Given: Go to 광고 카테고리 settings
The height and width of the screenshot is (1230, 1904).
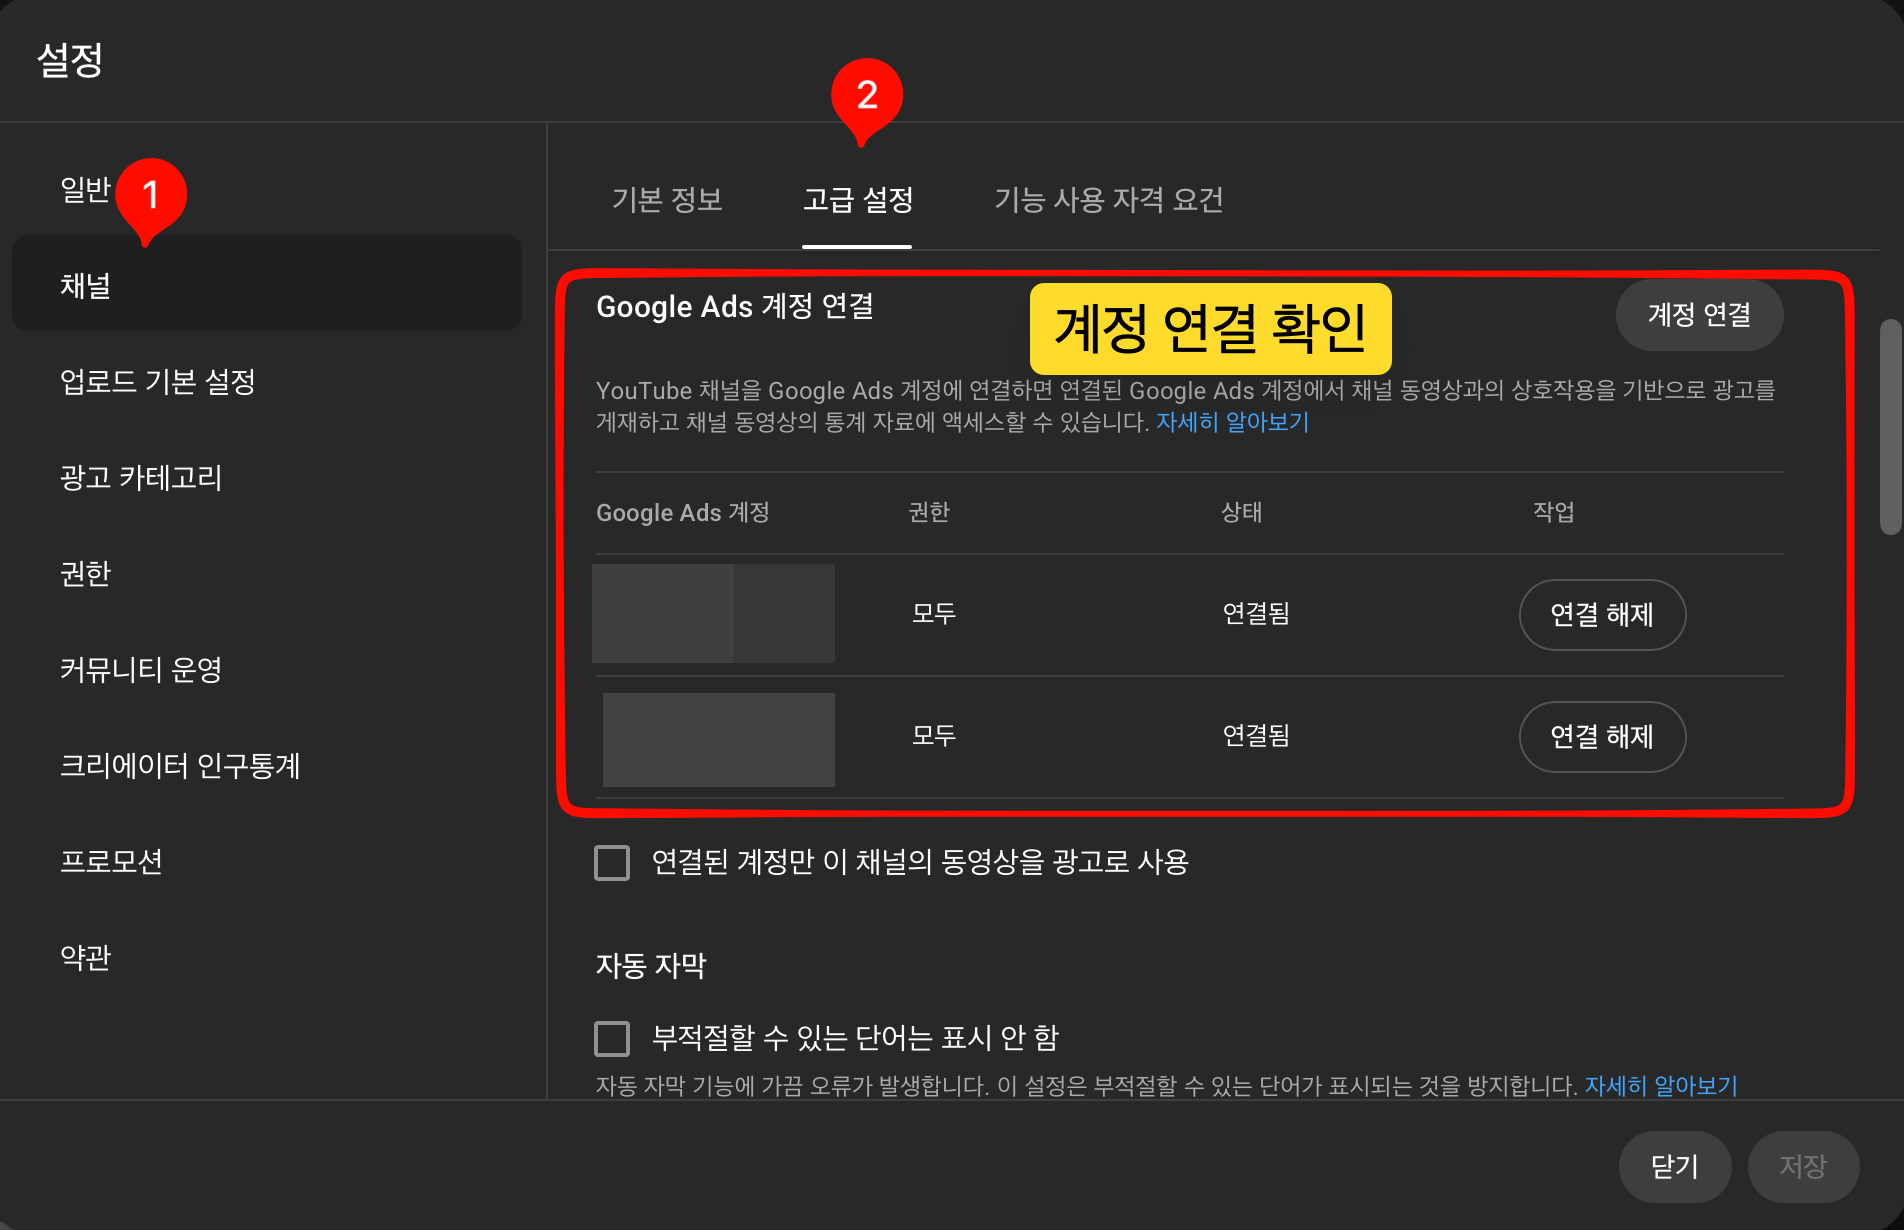Looking at the screenshot, I should click(x=266, y=477).
